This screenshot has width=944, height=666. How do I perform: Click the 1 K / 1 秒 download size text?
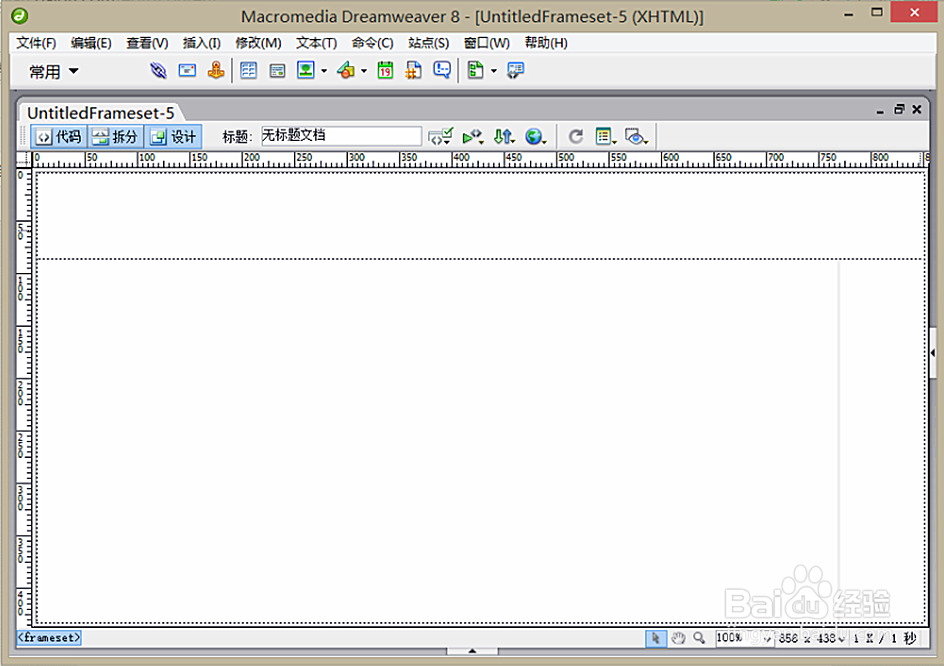coord(884,638)
